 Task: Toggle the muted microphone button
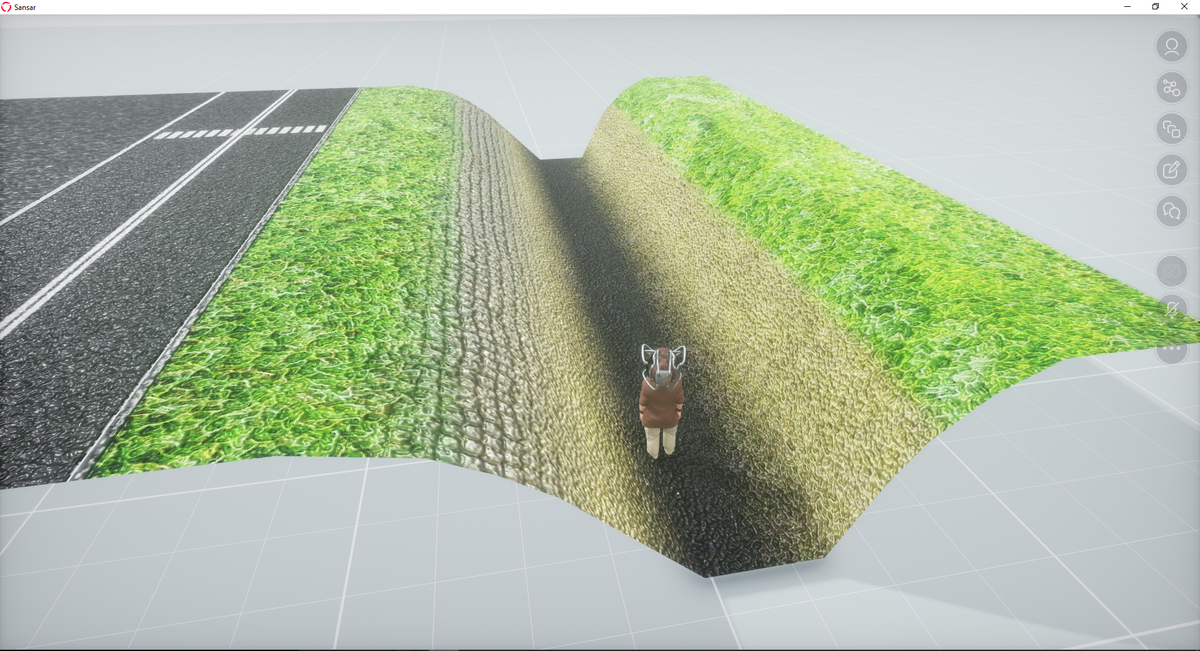click(x=1171, y=311)
